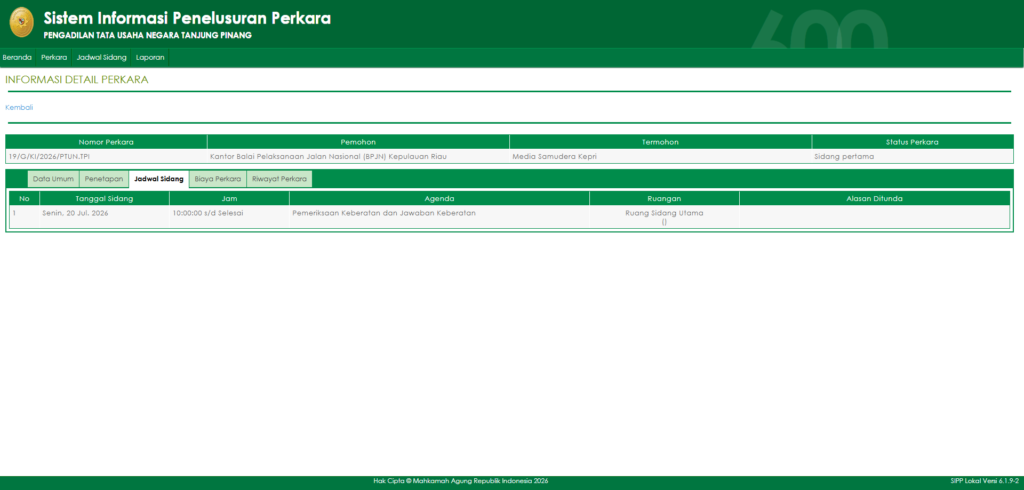The width and height of the screenshot is (1024, 490).
Task: Click the court emblem logo
Action: (22, 23)
